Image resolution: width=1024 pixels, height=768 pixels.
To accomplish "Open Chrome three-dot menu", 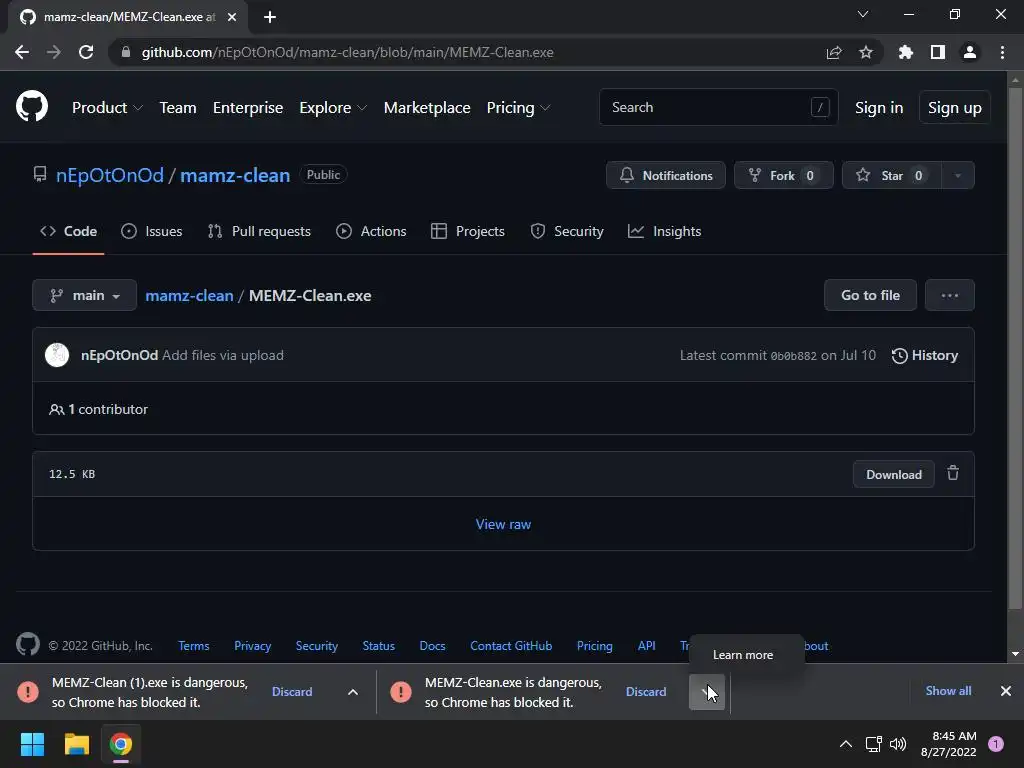I will point(1002,52).
